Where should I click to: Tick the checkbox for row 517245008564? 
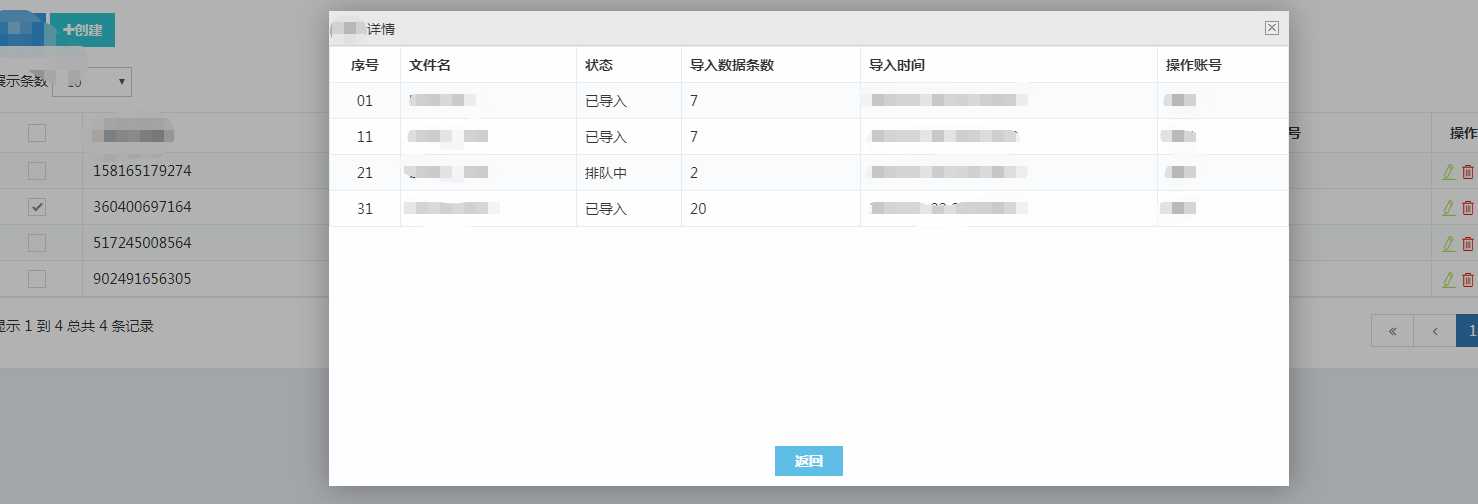pyautogui.click(x=37, y=243)
